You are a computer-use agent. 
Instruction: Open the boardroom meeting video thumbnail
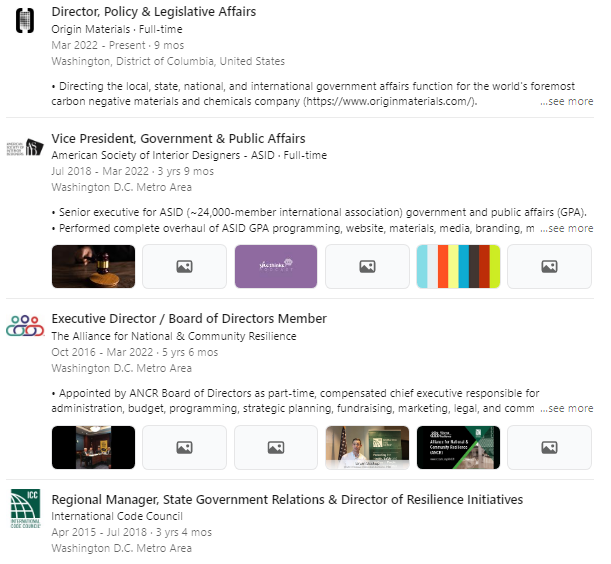point(94,447)
